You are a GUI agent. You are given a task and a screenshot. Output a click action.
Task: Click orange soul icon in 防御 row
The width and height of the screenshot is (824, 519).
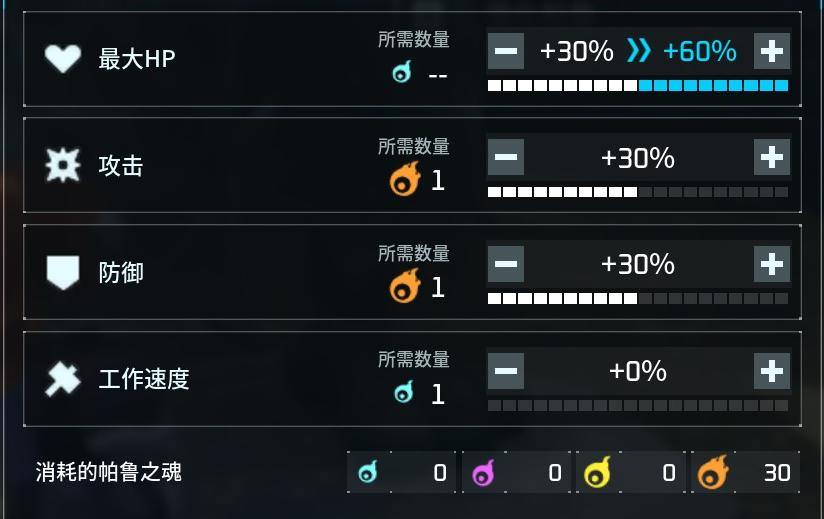[x=404, y=288]
